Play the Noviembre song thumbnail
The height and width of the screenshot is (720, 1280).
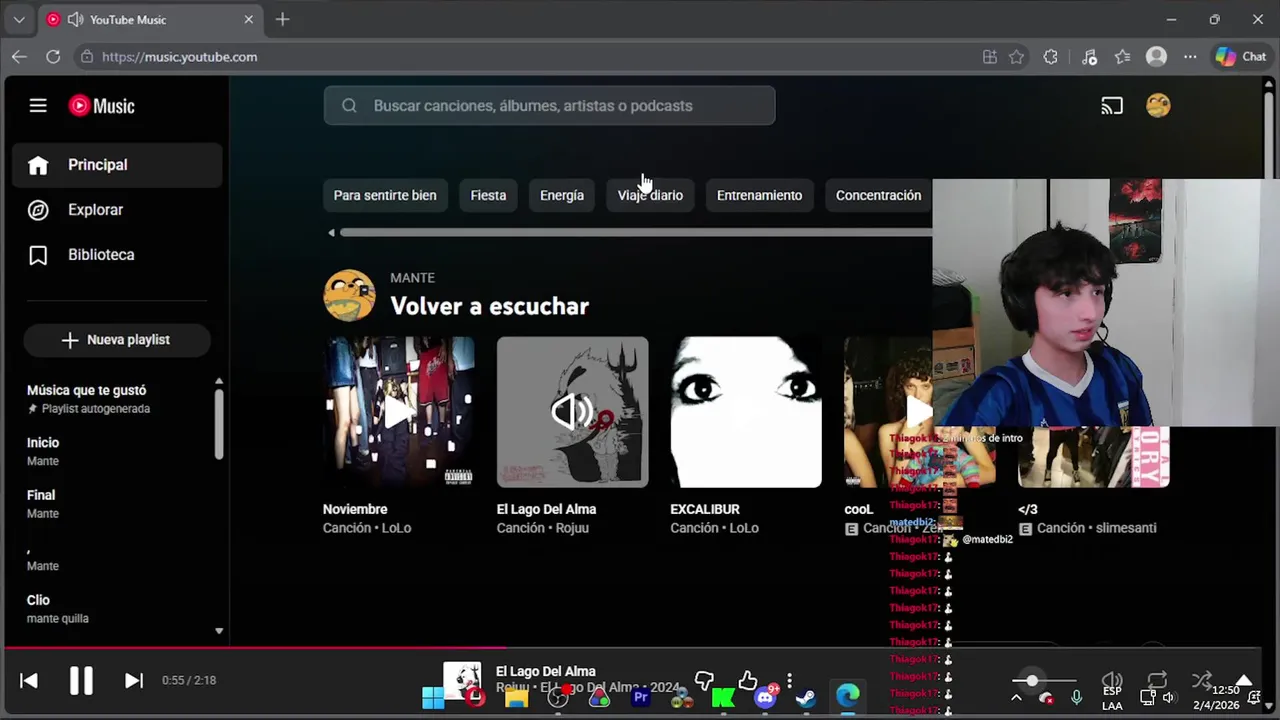point(398,412)
